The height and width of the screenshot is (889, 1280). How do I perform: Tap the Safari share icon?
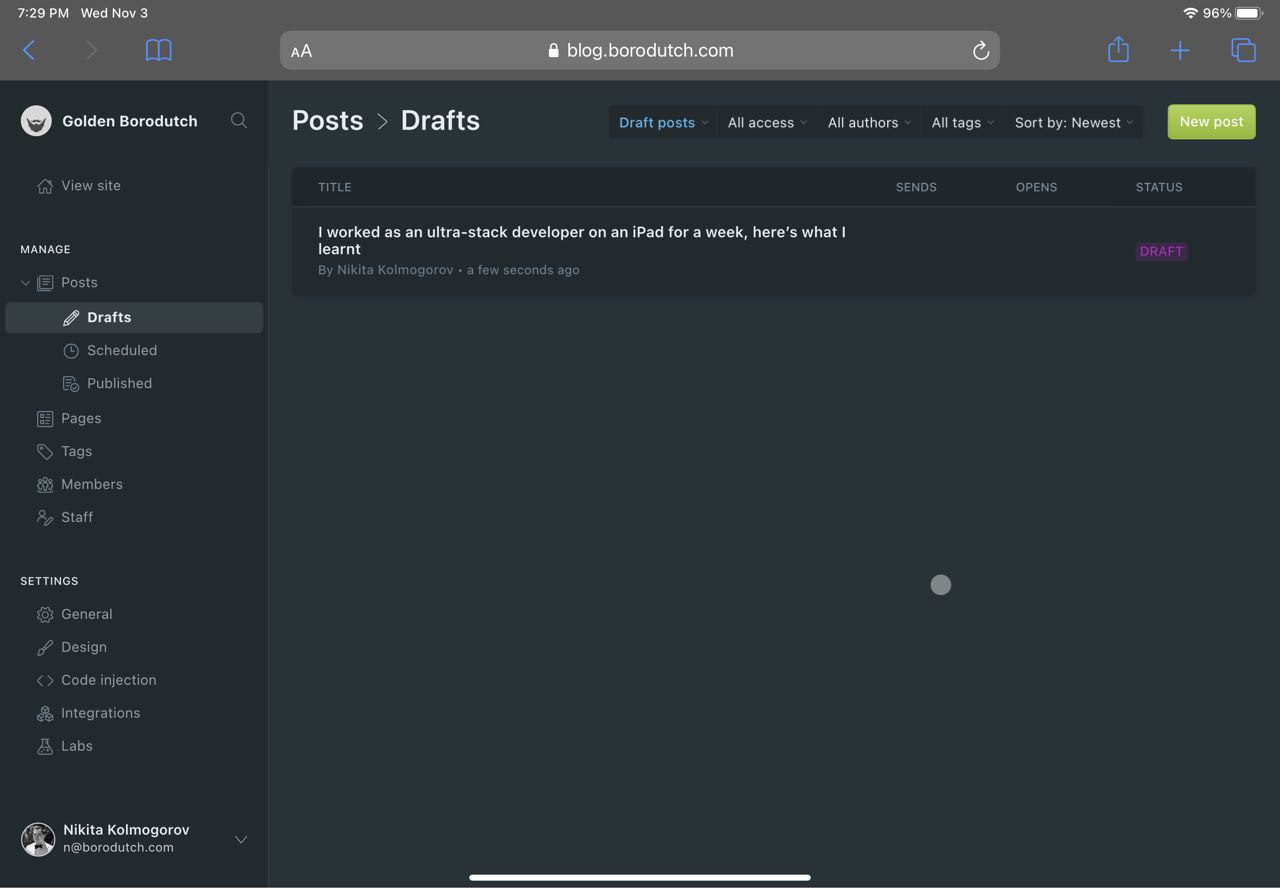point(1118,49)
